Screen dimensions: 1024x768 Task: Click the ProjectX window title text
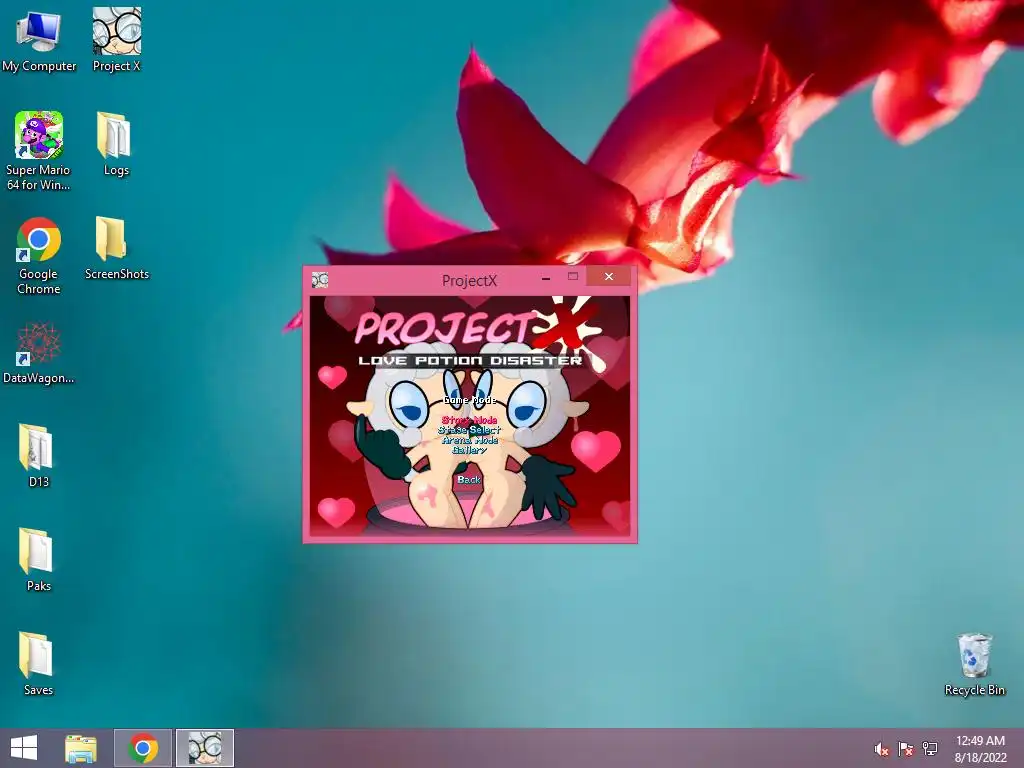pyautogui.click(x=470, y=281)
